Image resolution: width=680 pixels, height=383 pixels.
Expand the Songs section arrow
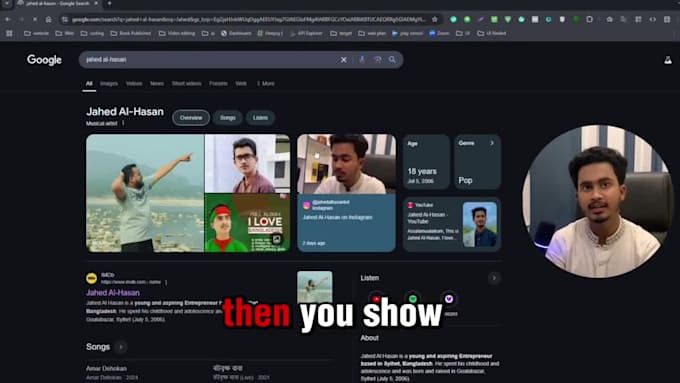pos(121,347)
